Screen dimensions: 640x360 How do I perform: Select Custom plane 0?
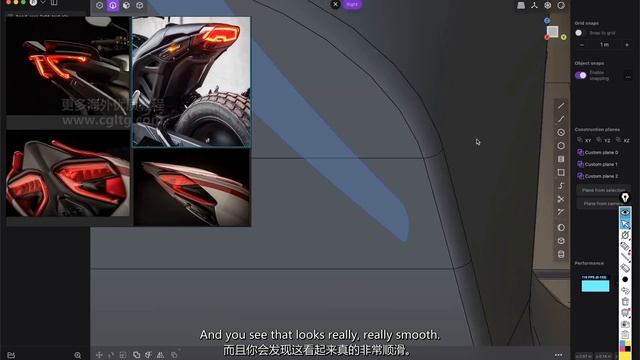598,152
